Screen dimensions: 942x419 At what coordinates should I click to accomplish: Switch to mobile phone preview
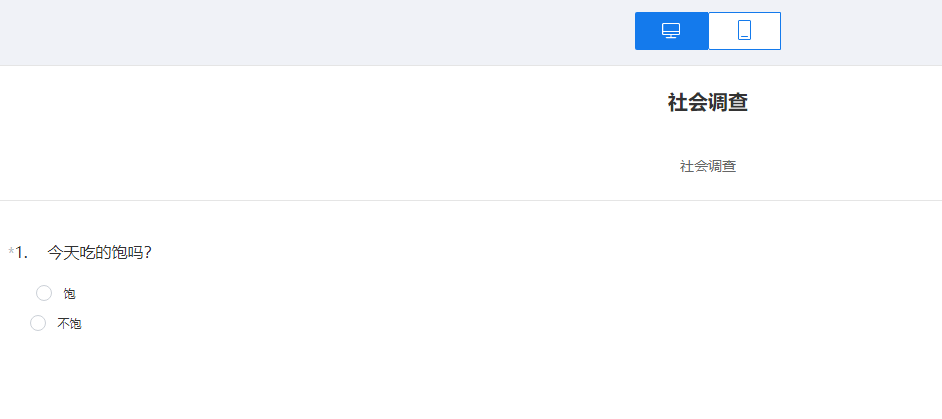pyautogui.click(x=744, y=31)
